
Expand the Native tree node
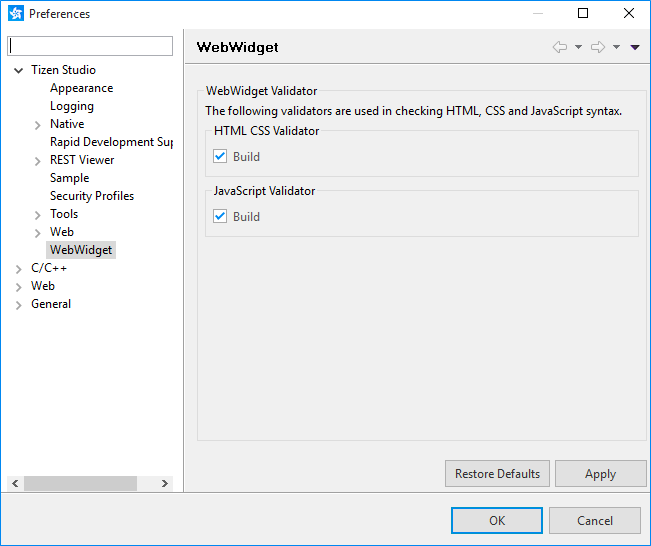coord(37,125)
